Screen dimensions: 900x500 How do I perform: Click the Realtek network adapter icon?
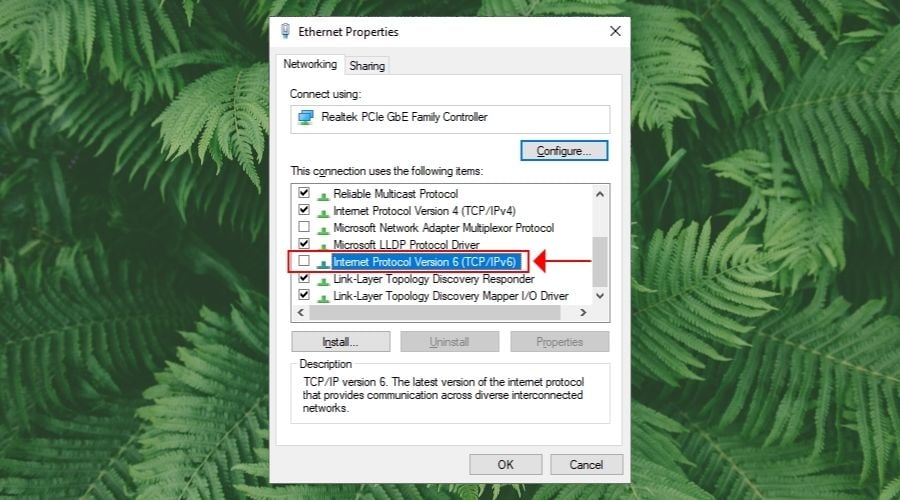coord(305,117)
